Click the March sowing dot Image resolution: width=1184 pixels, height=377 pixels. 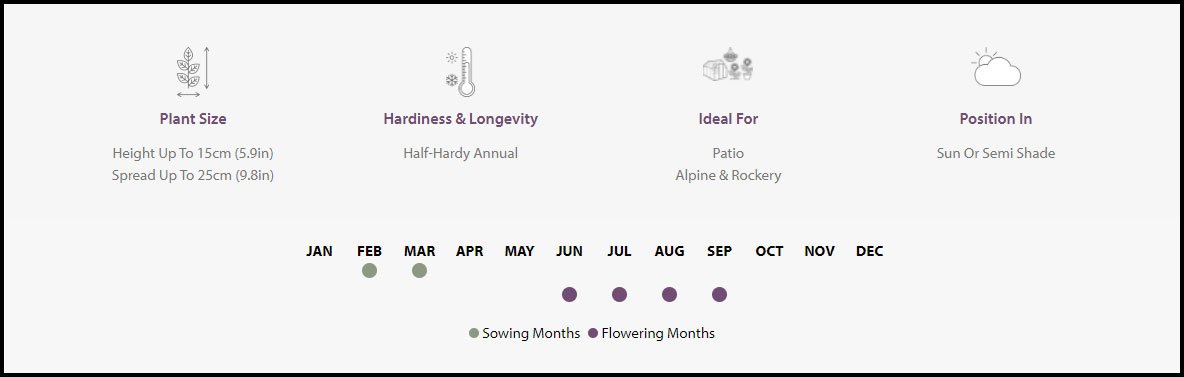point(420,270)
